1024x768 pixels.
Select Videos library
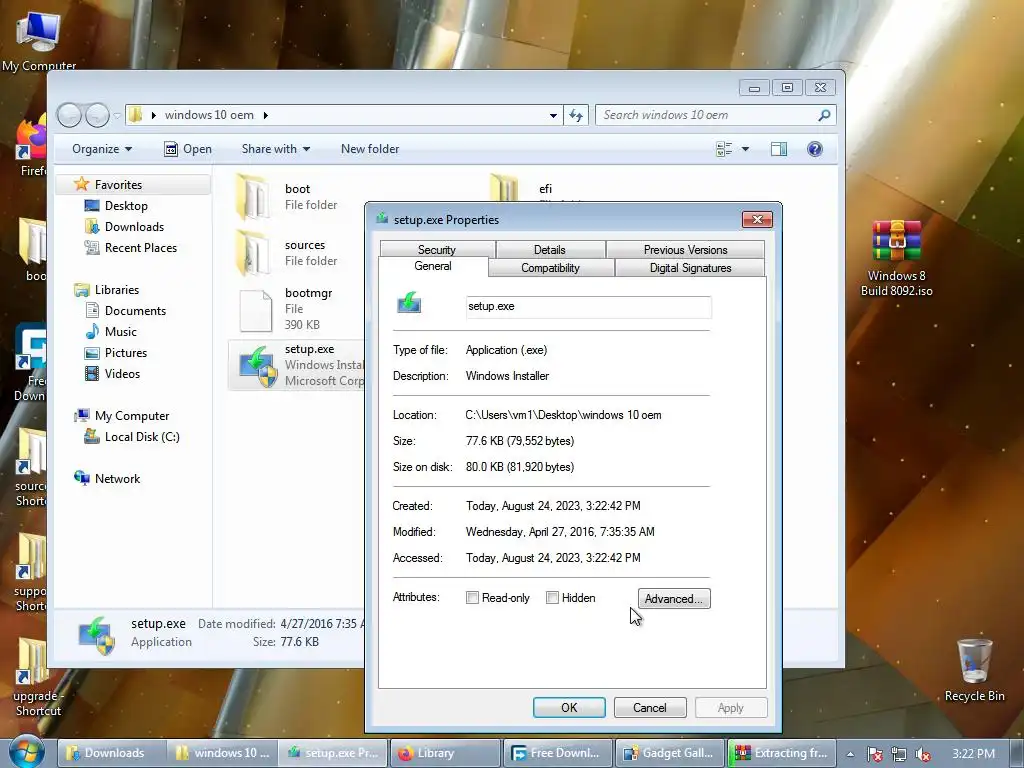[122, 374]
